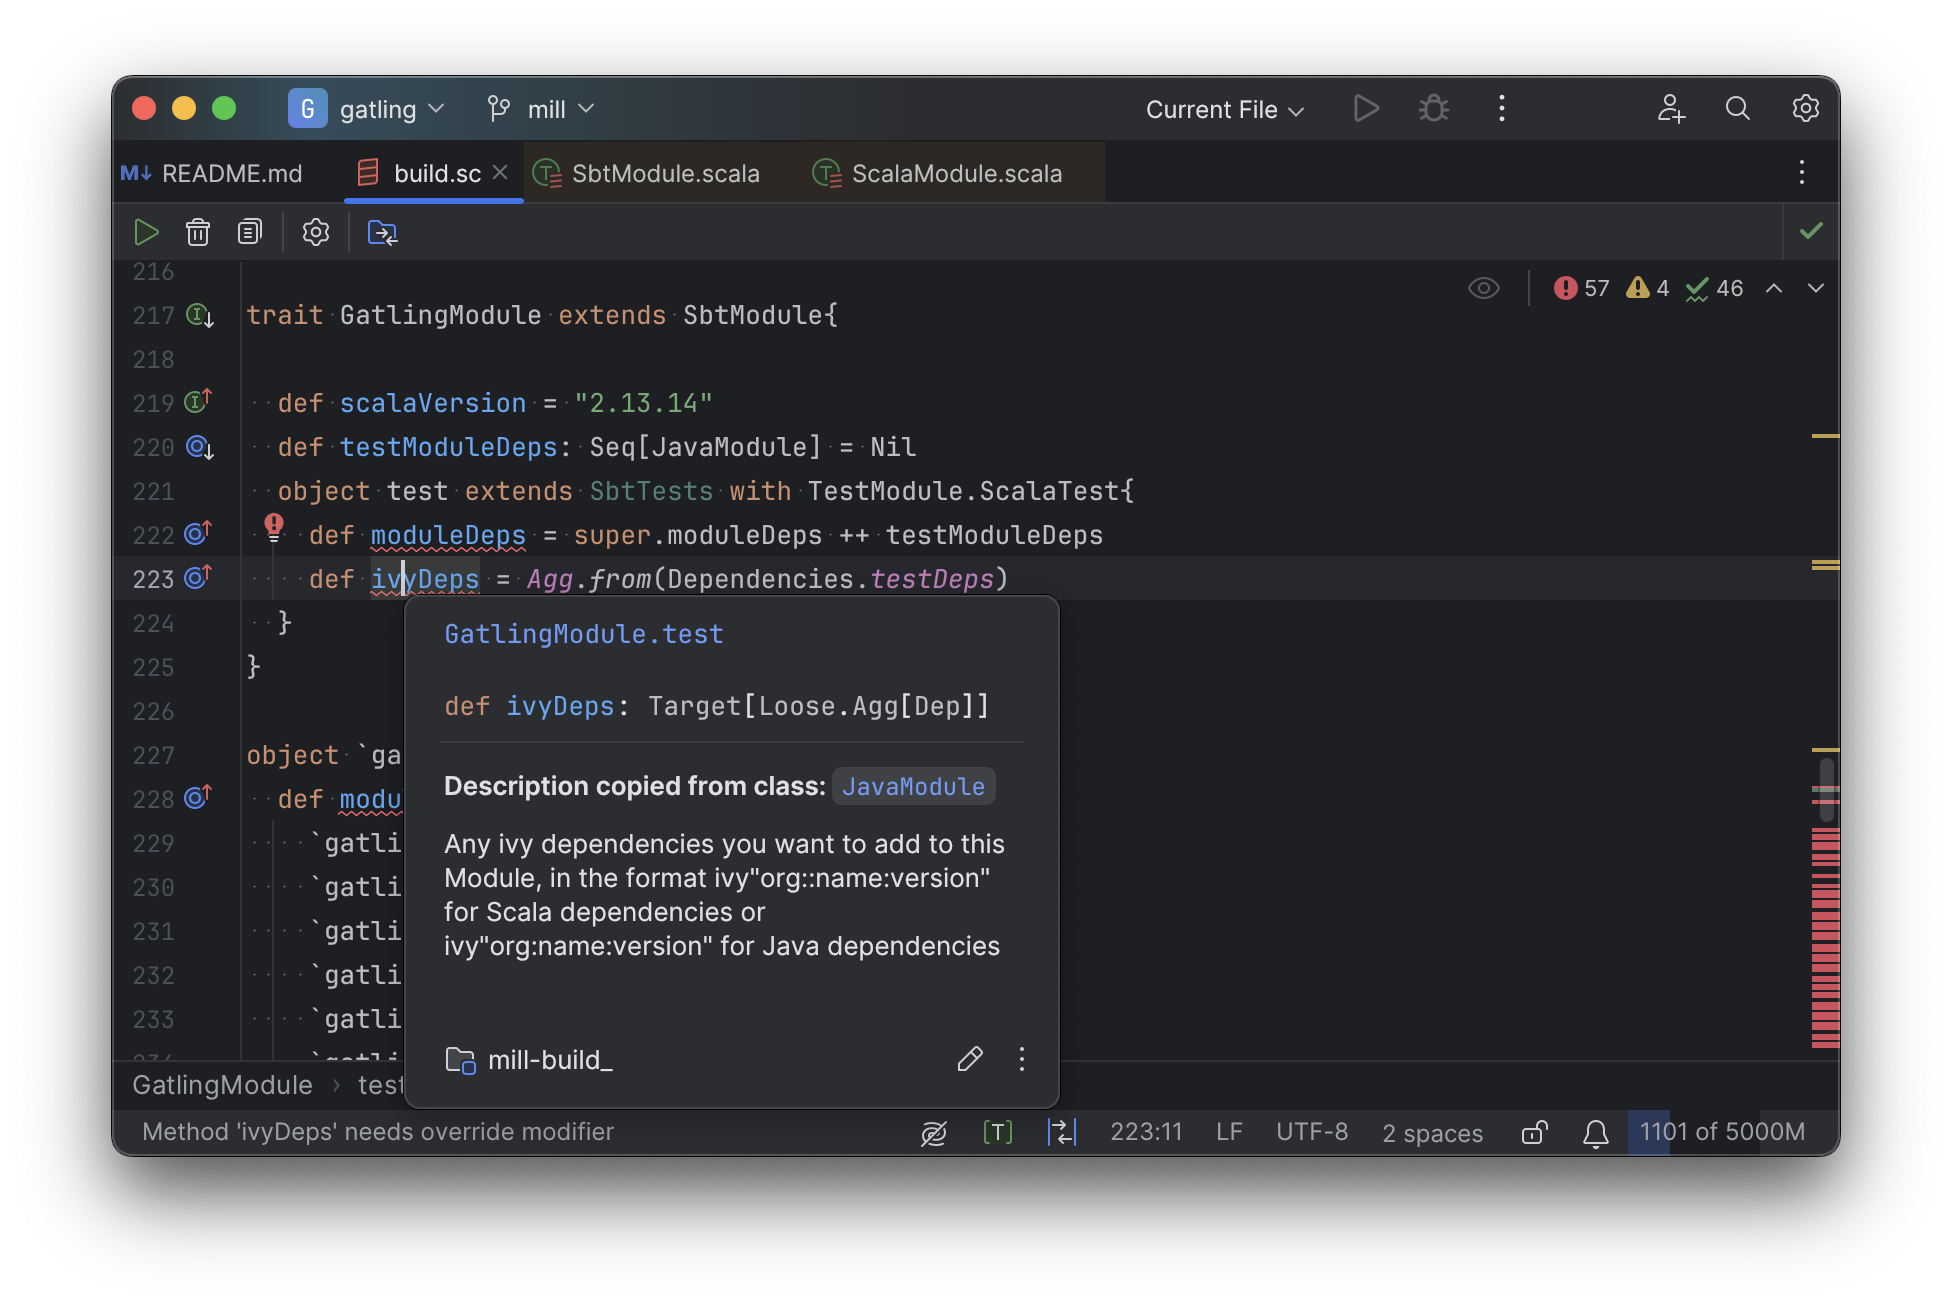Screen dimensions: 1952x1304
Task: Click the more options icon in popup
Action: coord(1023,1060)
